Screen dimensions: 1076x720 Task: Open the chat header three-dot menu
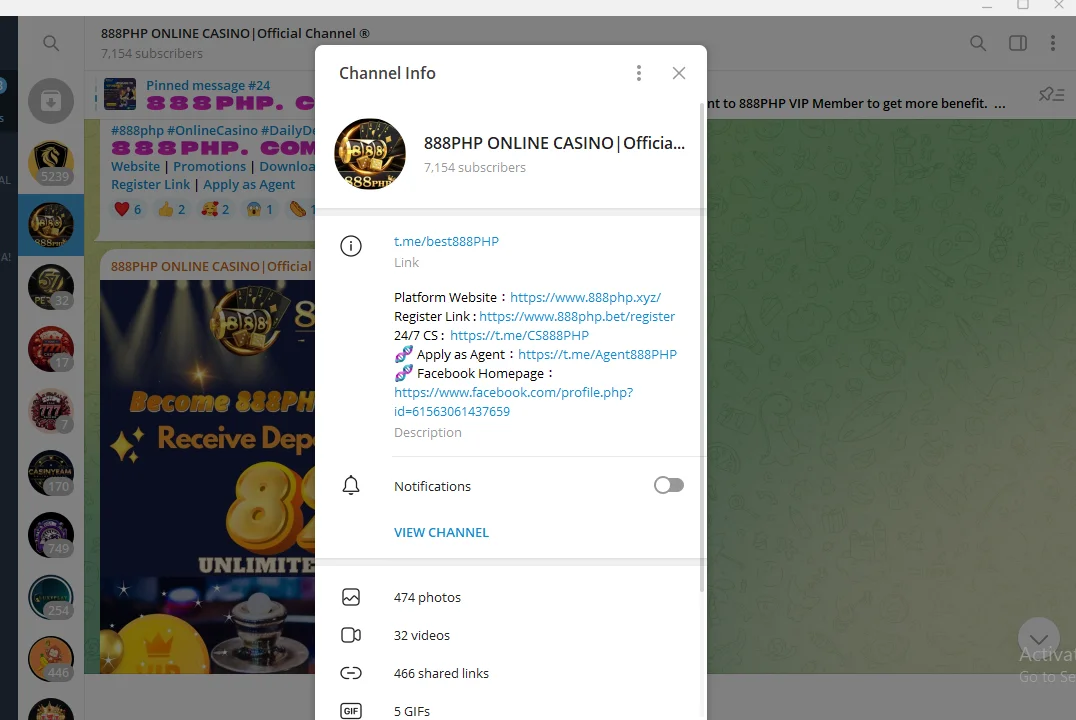1053,43
